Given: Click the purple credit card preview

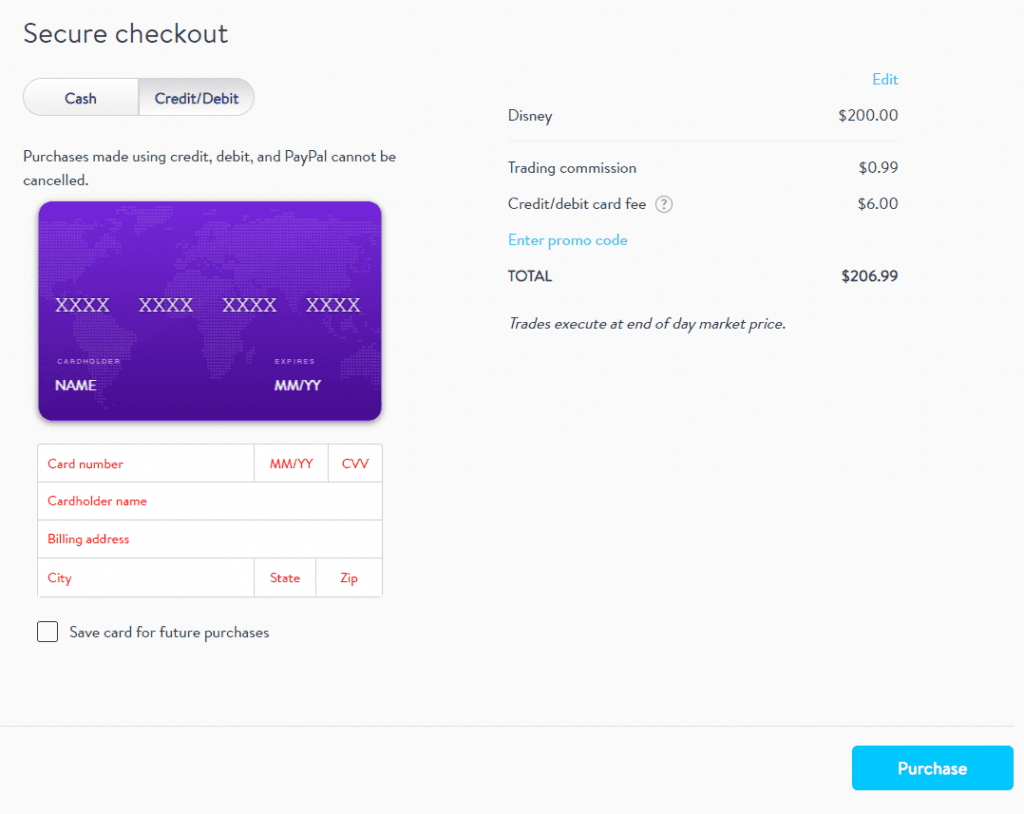Looking at the screenshot, I should coord(210,311).
